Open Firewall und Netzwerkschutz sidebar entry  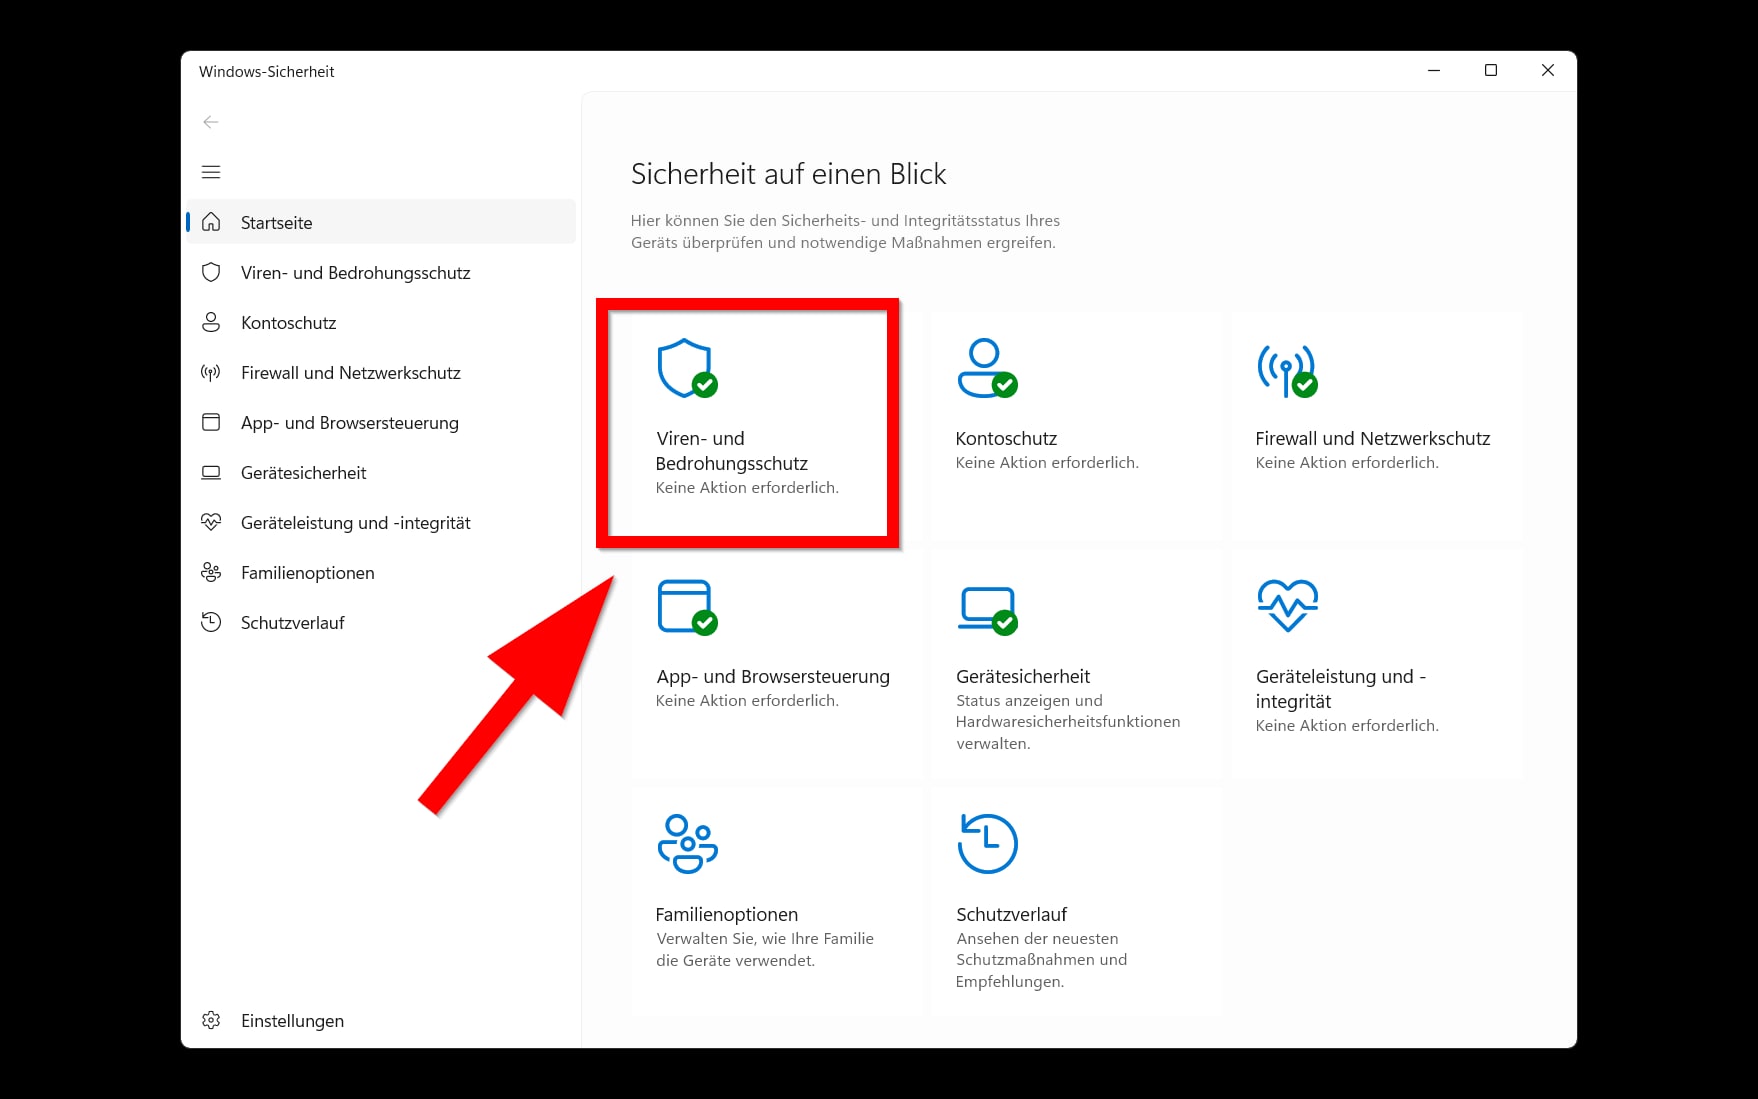click(381, 372)
